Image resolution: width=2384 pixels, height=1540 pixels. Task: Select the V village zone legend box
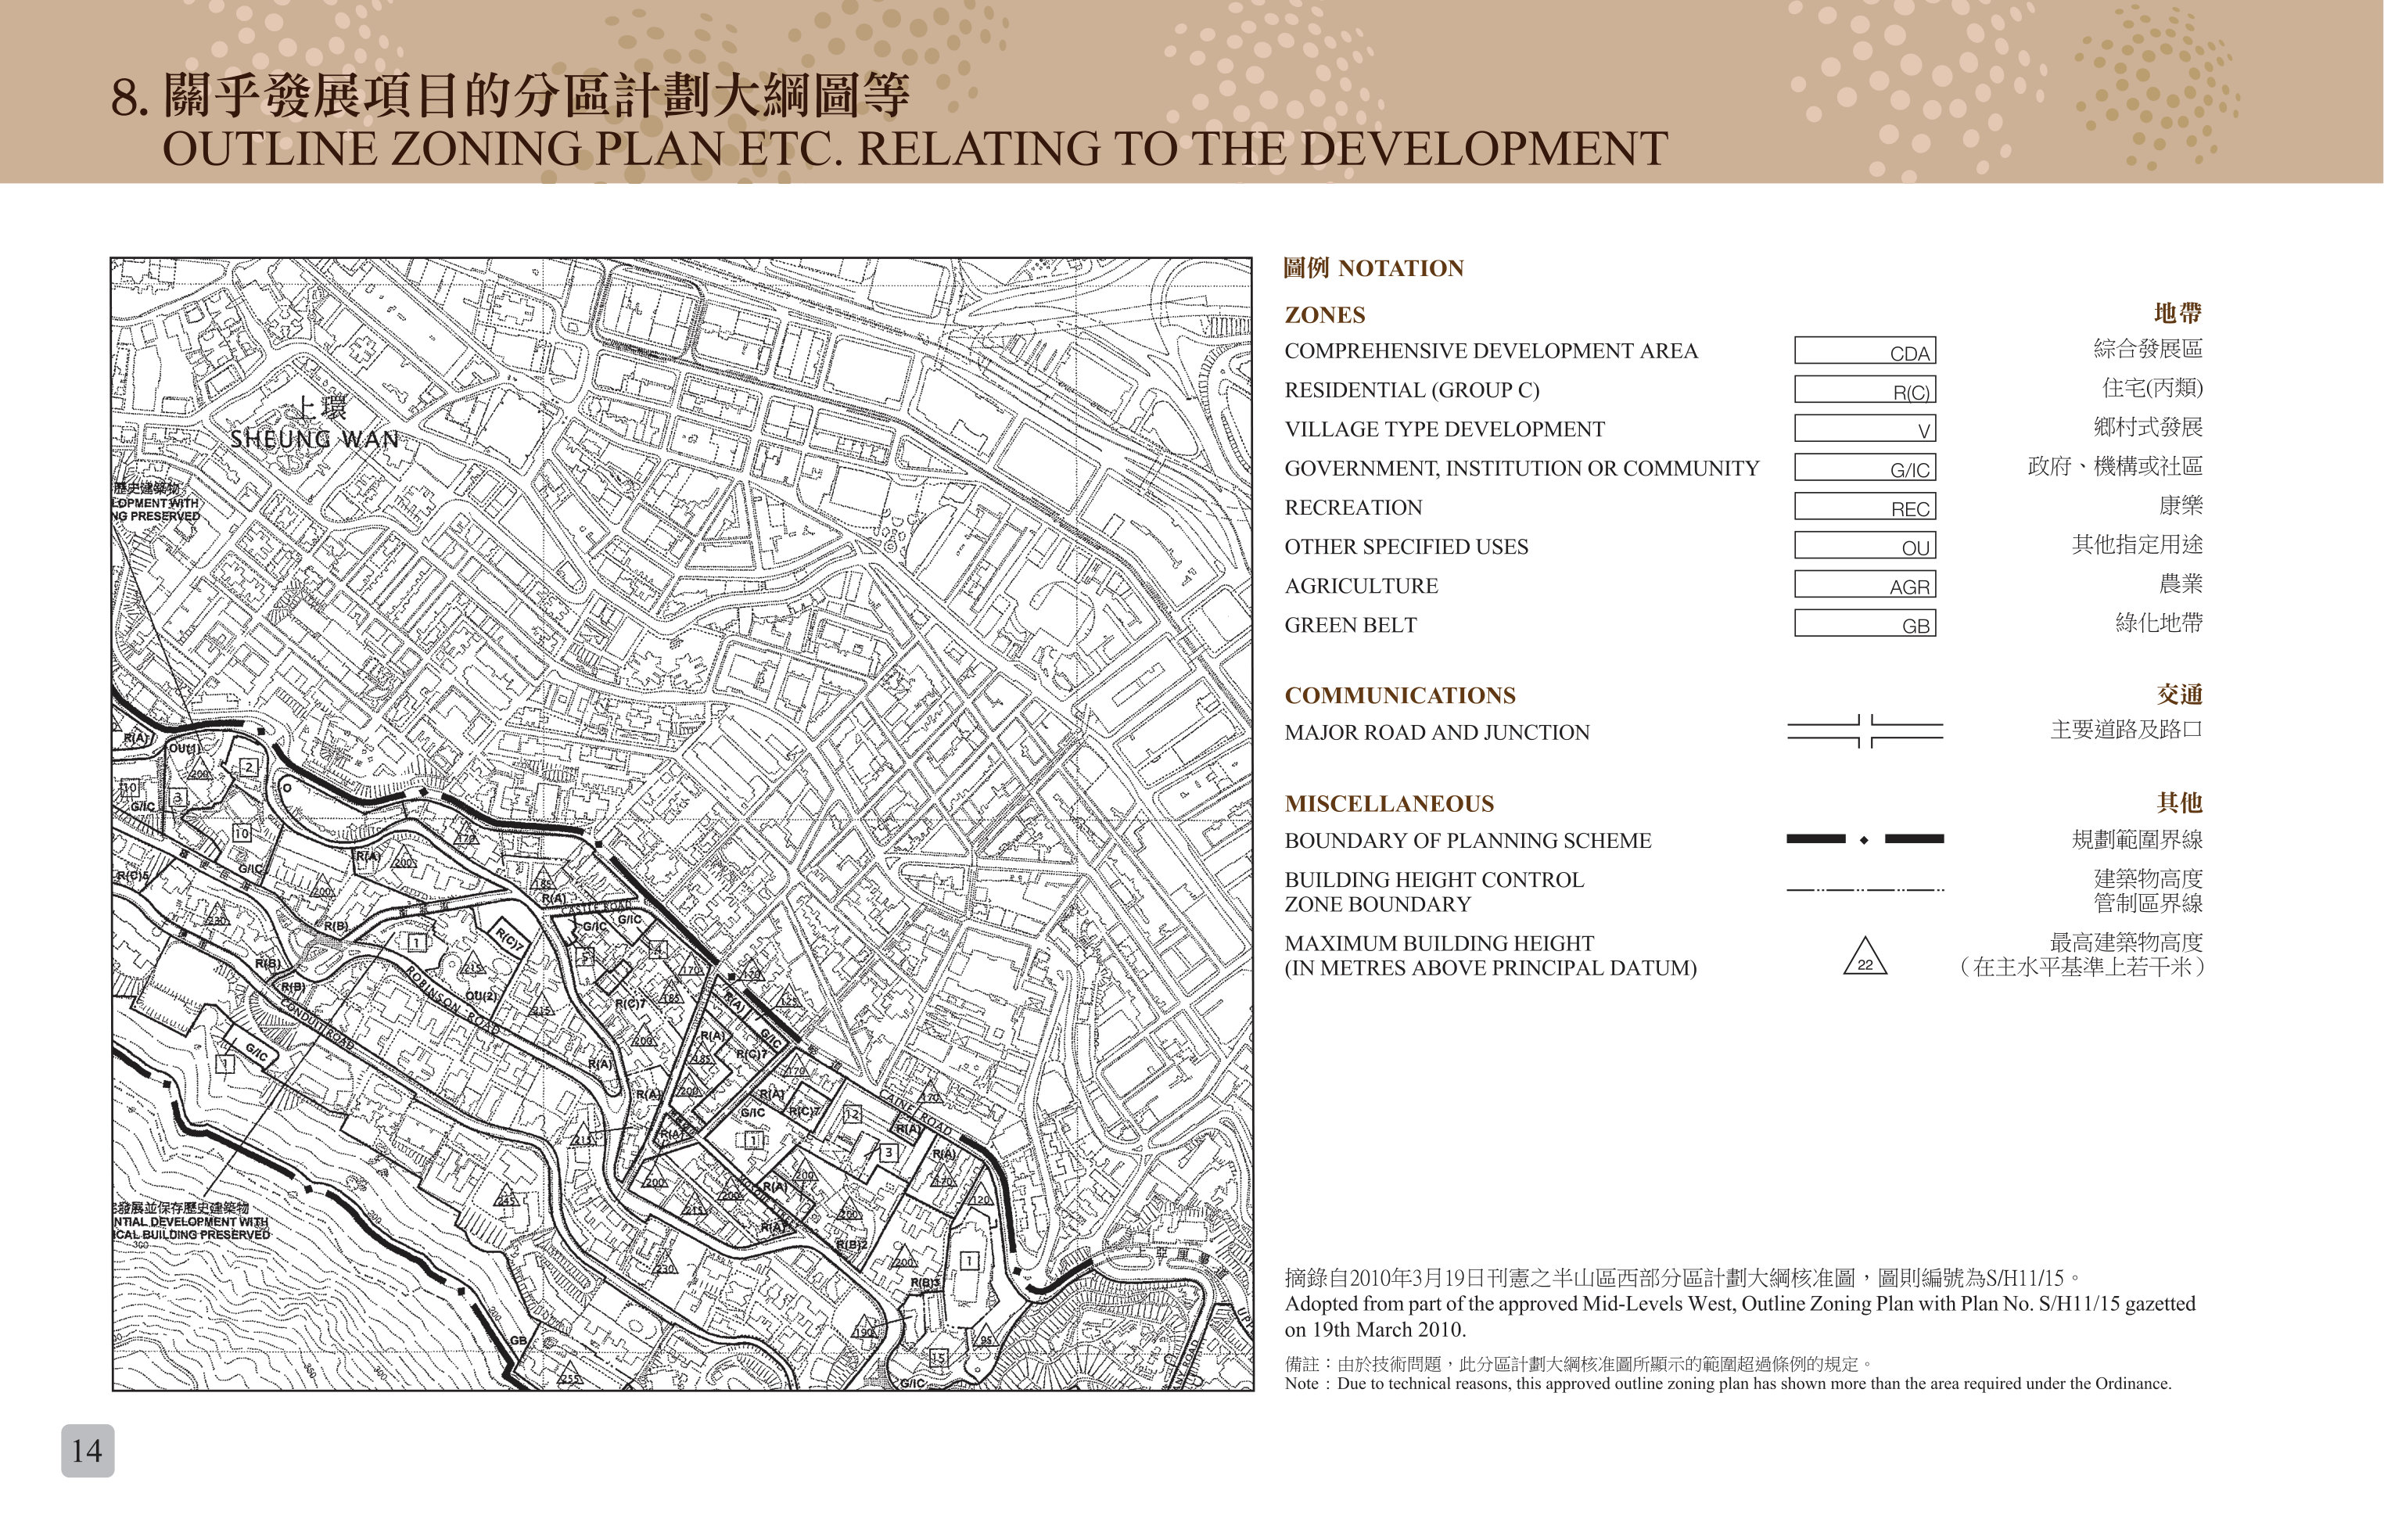click(x=1865, y=428)
